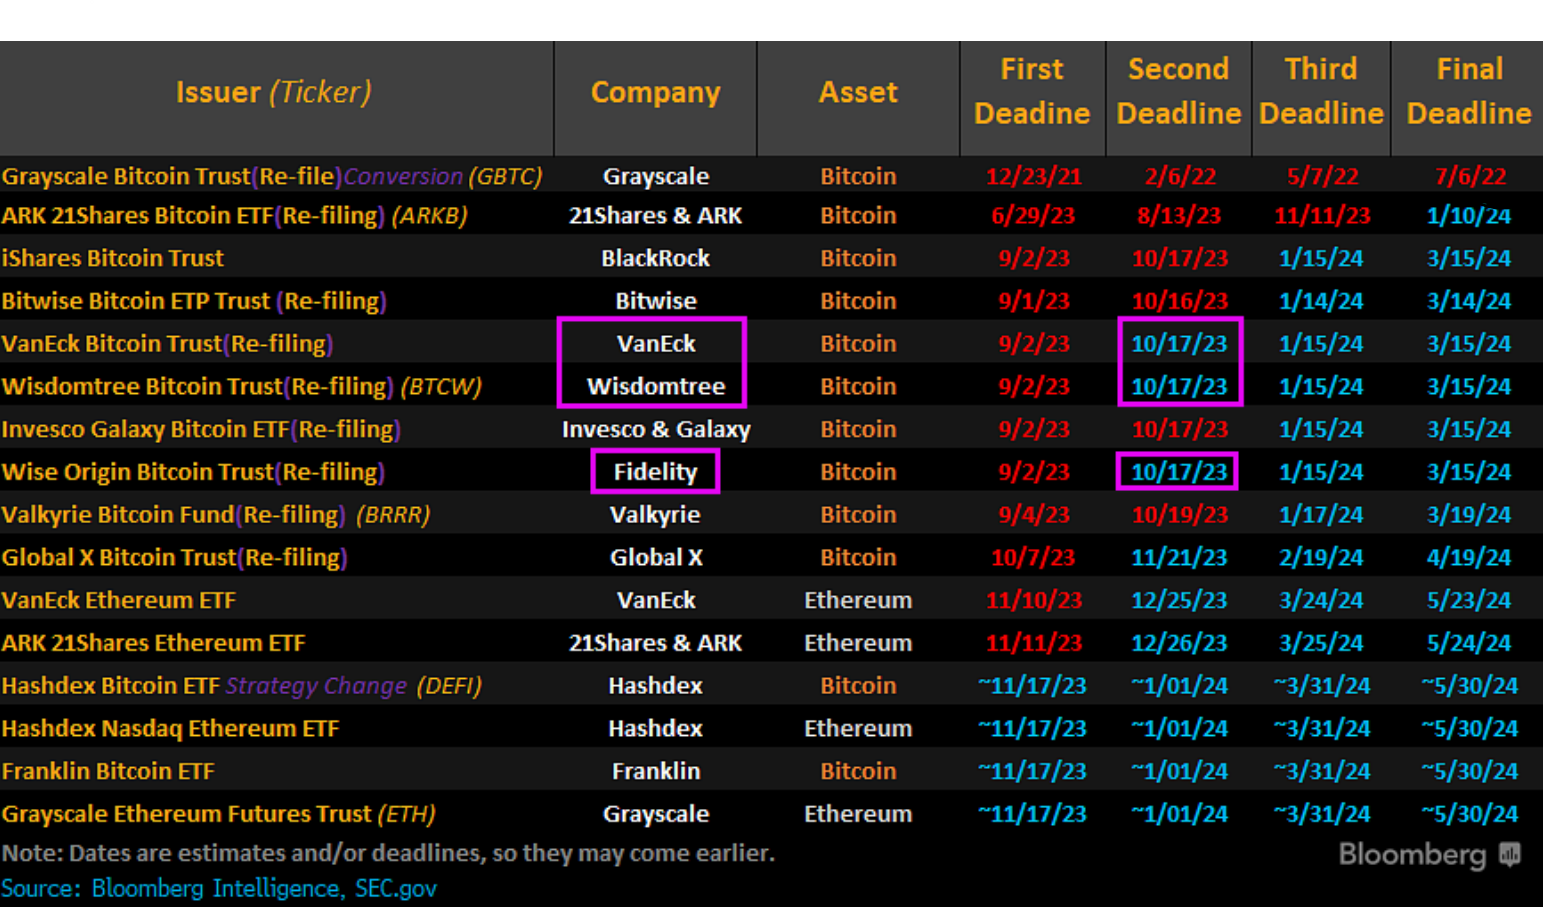Viewport: 1543px width, 907px height.
Task: Click the '8/13/23' second deadline date
Action: pos(1179,216)
